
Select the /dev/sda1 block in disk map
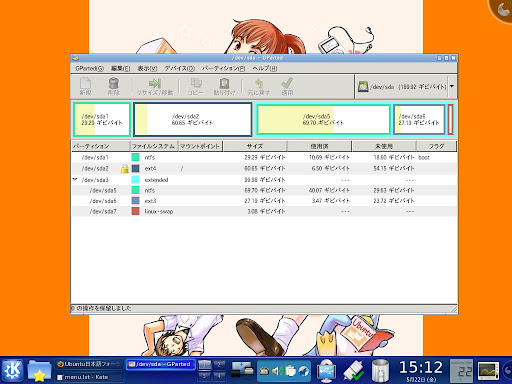point(102,119)
